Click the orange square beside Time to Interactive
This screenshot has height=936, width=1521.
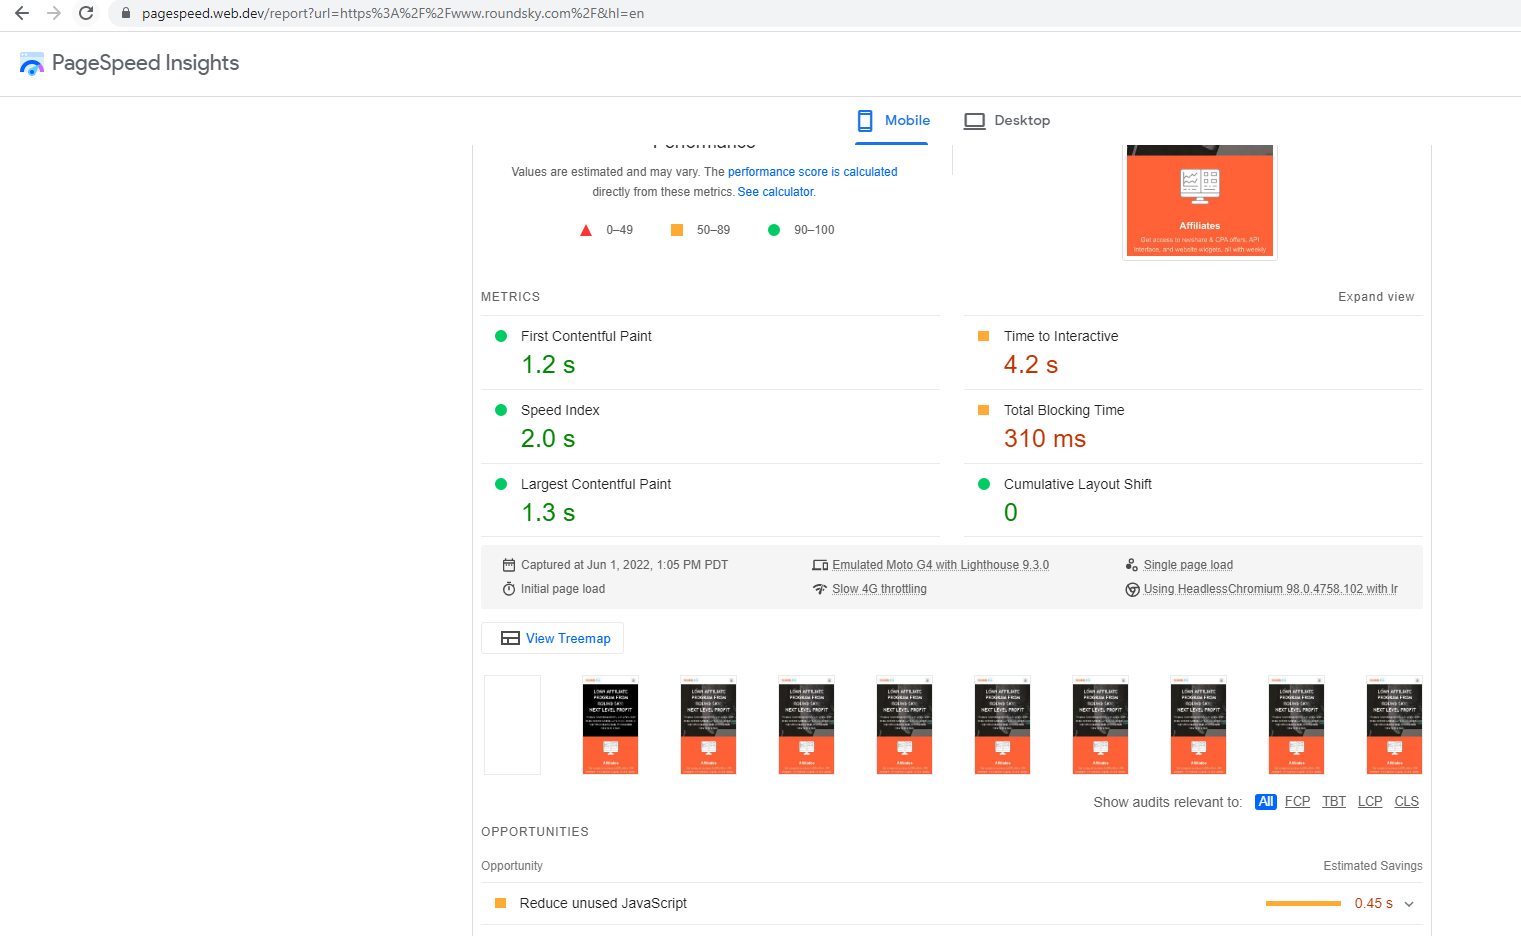pyautogui.click(x=983, y=336)
